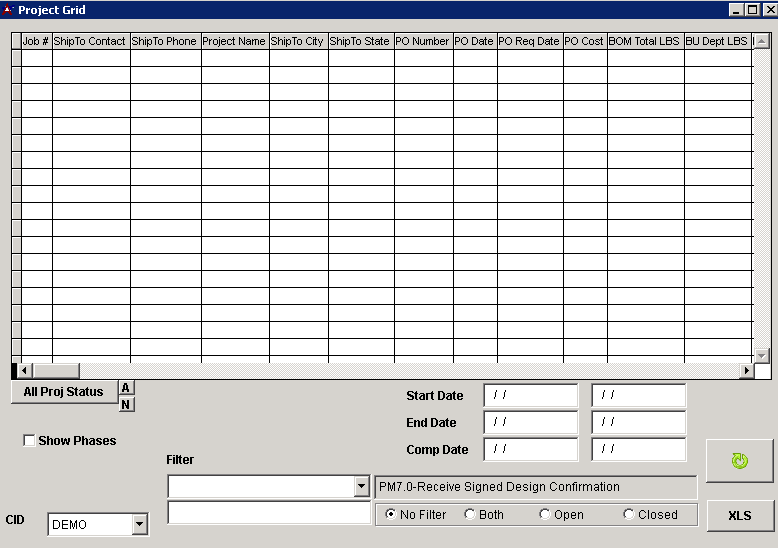Click the application icon in the title bar
The image size is (778, 548).
[8, 9]
